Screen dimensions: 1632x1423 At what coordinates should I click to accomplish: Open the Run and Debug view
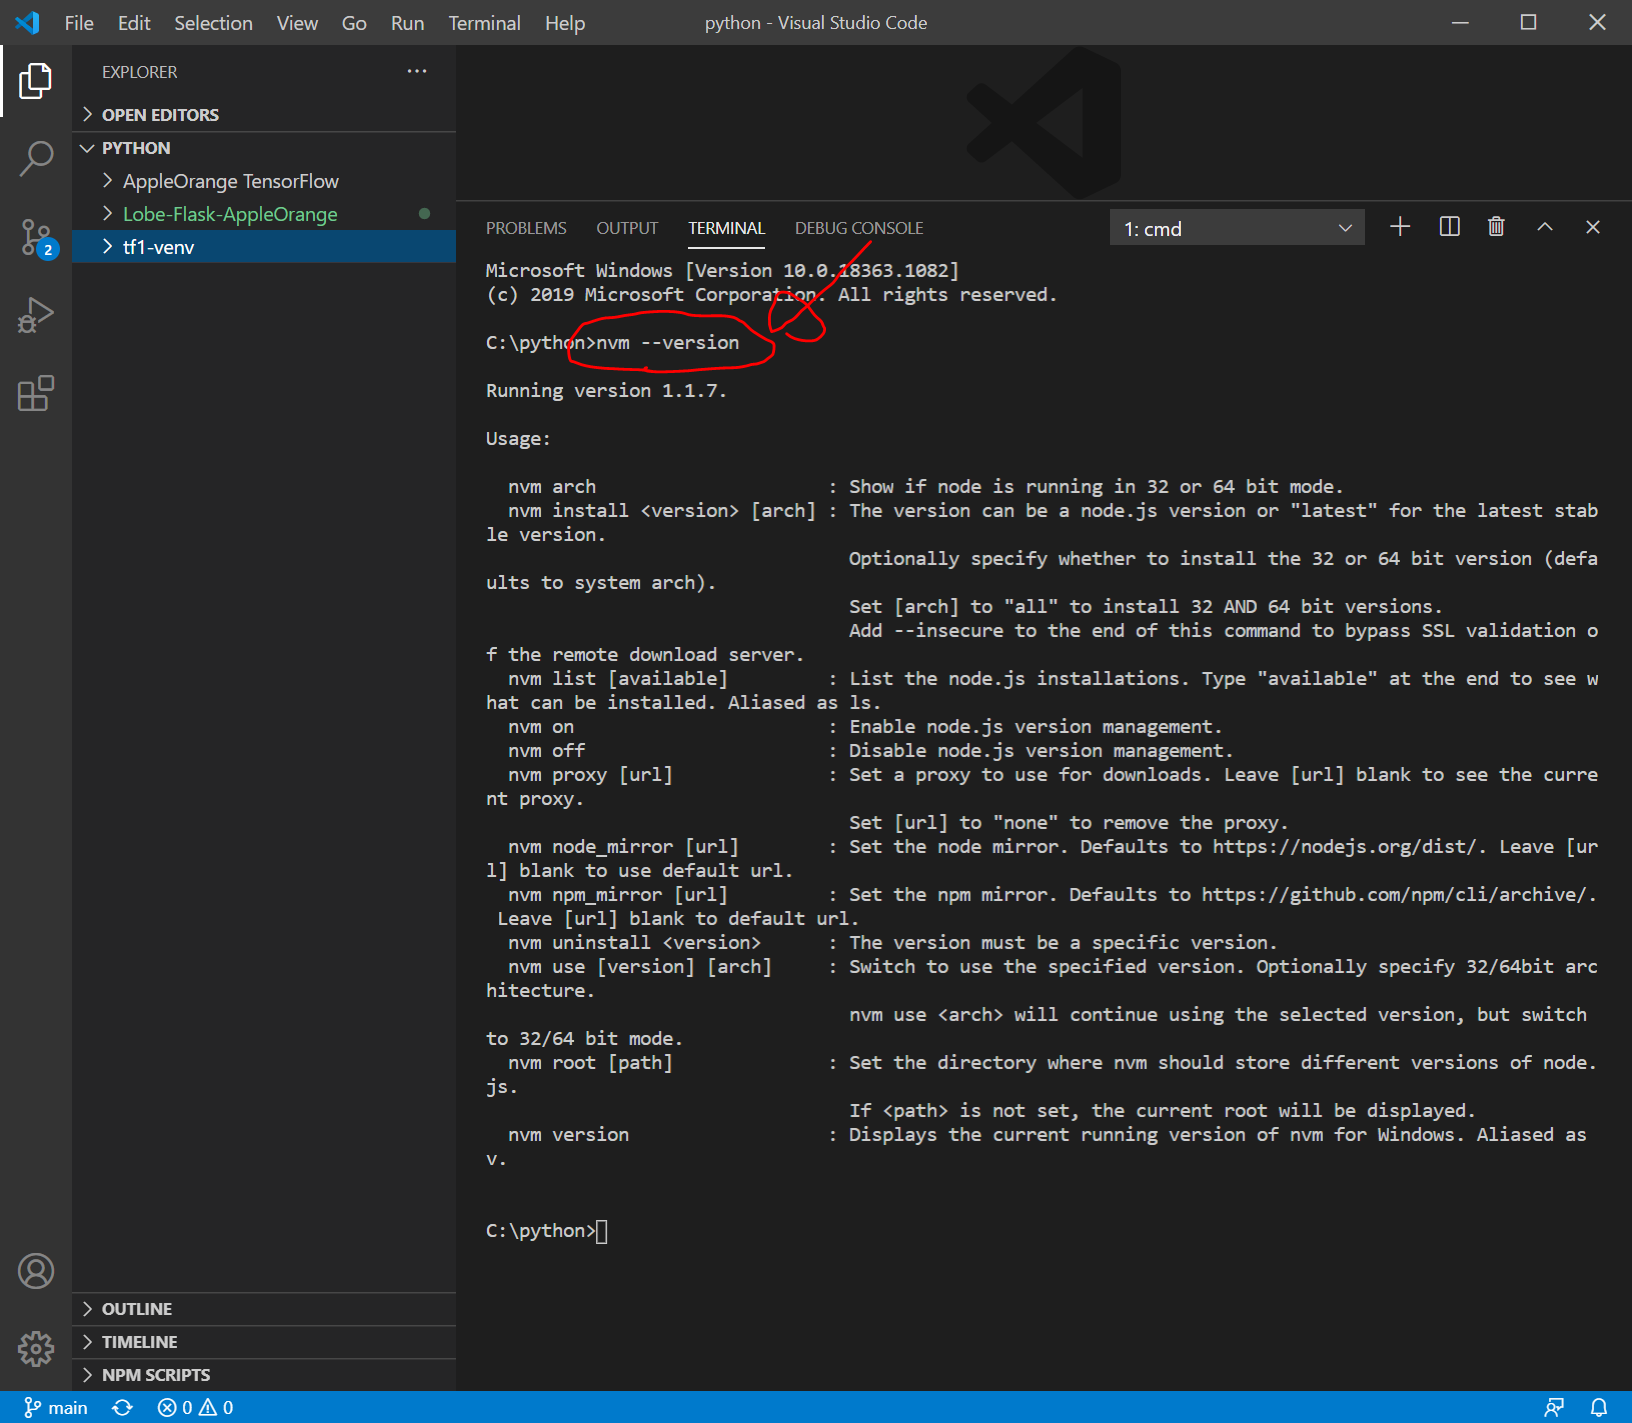tap(36, 315)
